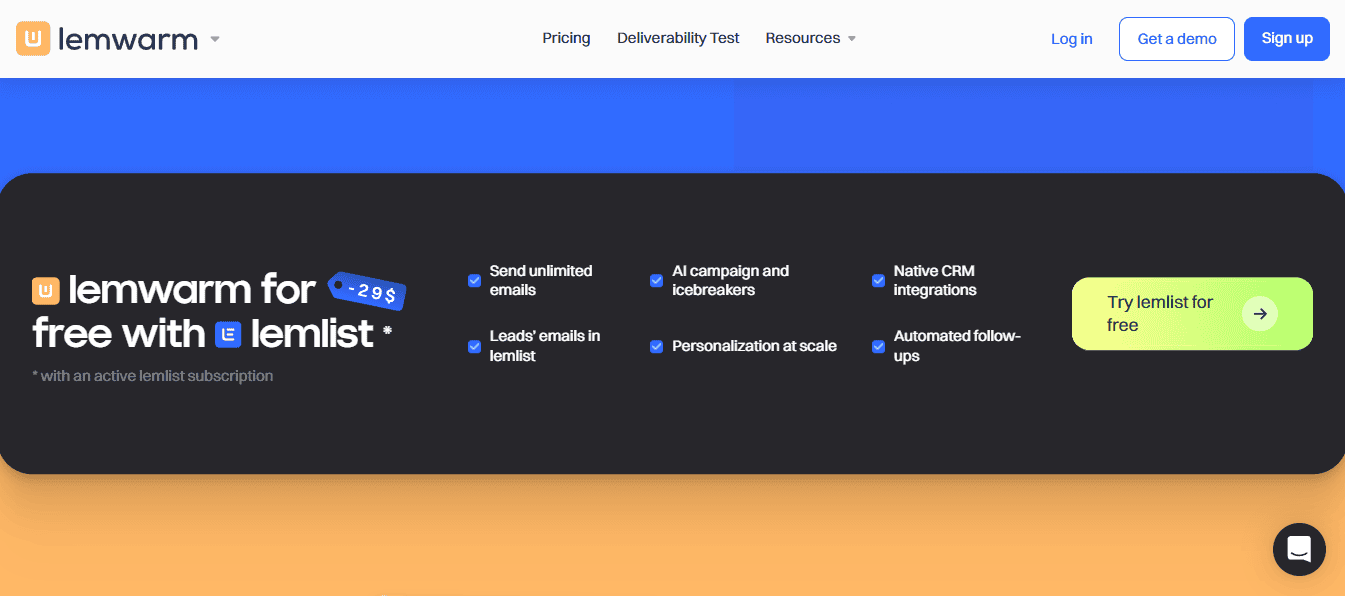This screenshot has height=596, width=1345.
Task: Click the 'Send unlimited emails' text
Action: pyautogui.click(x=541, y=280)
